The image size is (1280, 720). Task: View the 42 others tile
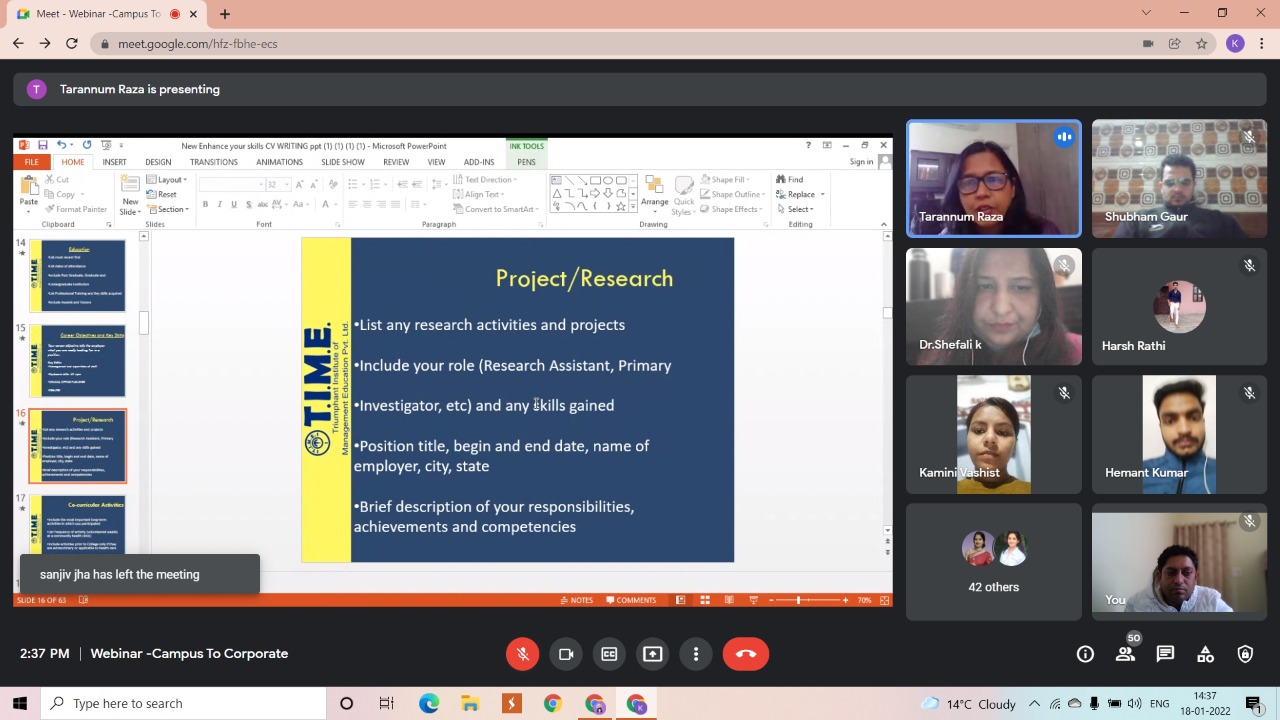click(993, 561)
